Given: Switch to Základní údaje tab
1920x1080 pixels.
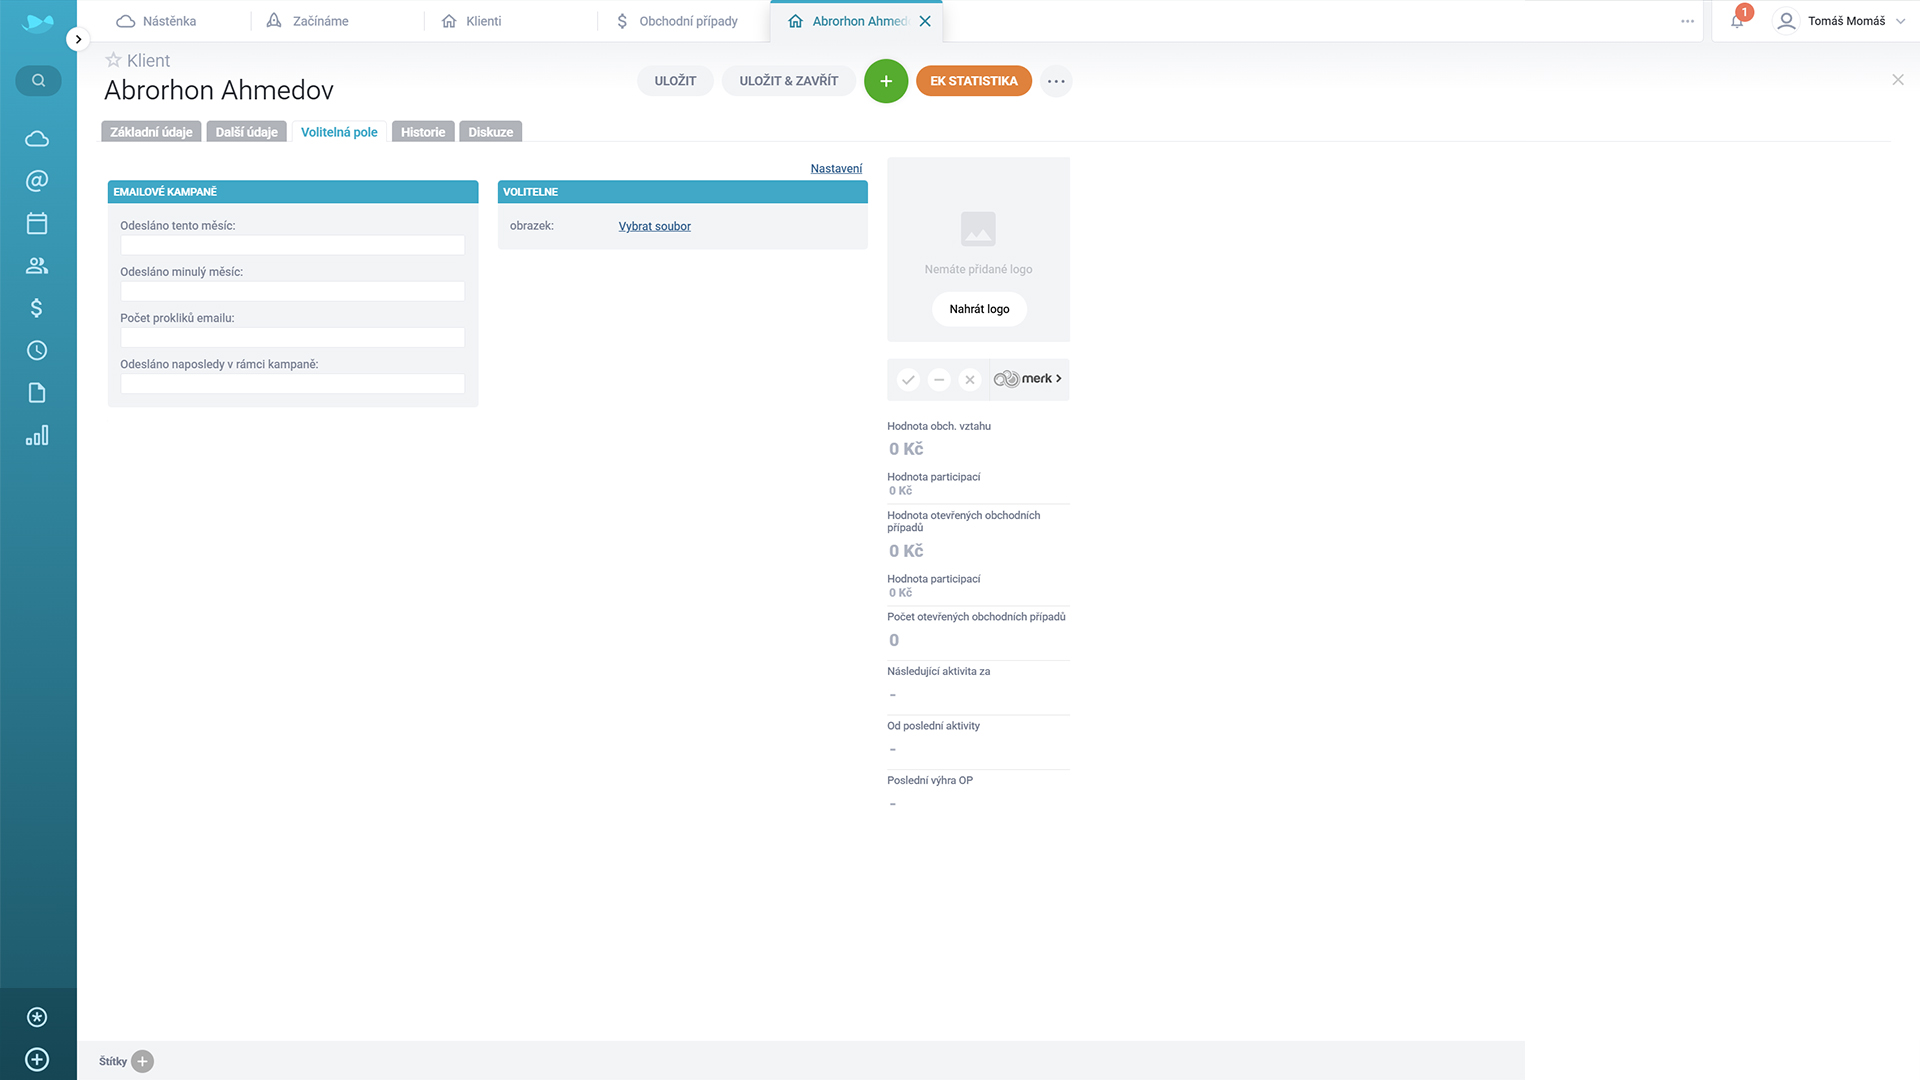Looking at the screenshot, I should pyautogui.click(x=151, y=132).
